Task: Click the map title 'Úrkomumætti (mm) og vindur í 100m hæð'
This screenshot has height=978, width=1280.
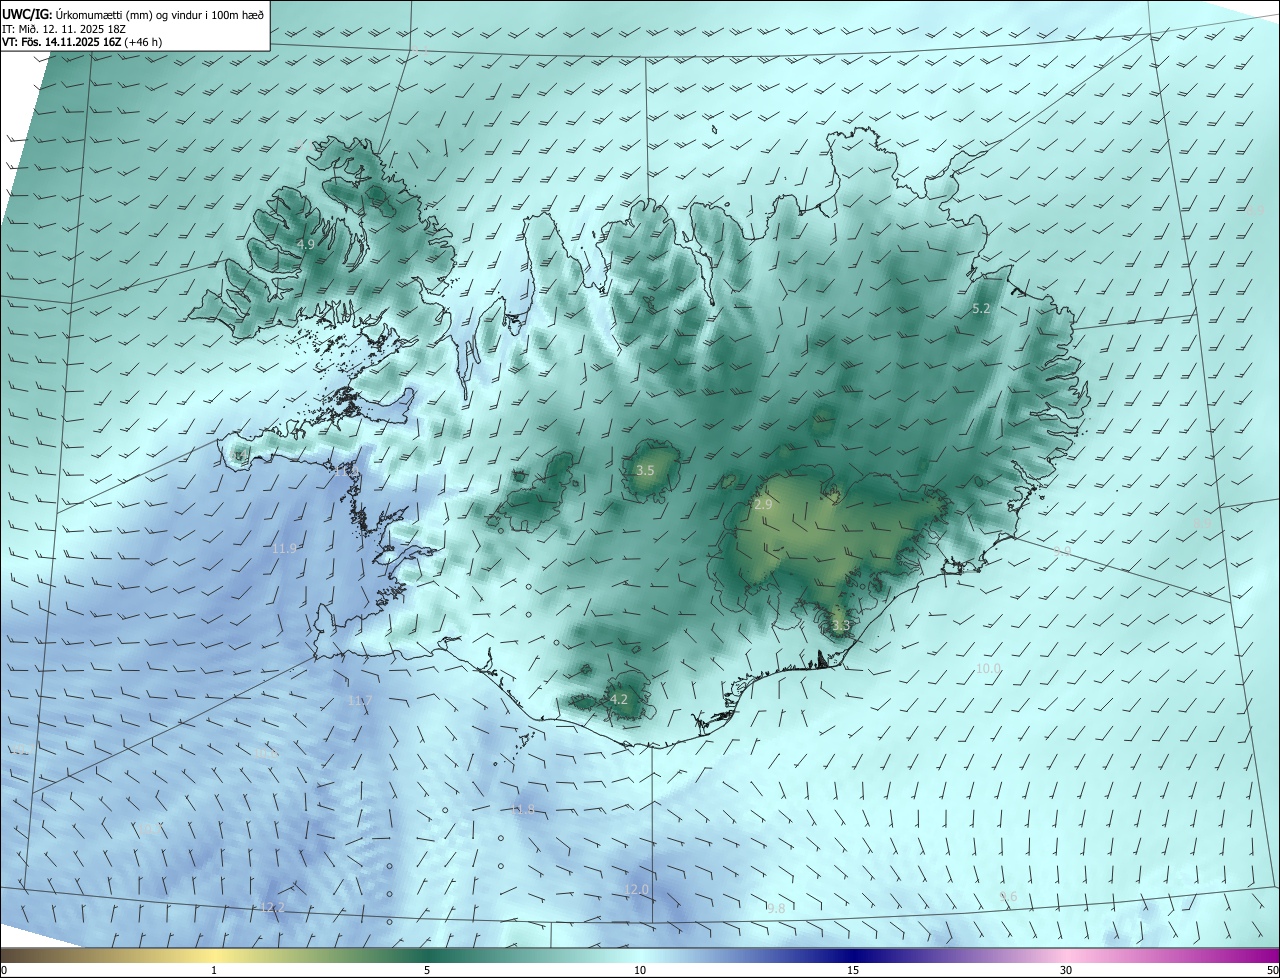Action: click(x=160, y=15)
